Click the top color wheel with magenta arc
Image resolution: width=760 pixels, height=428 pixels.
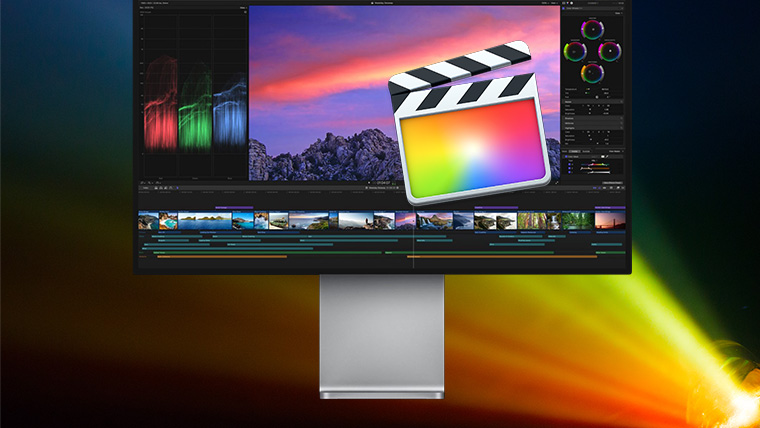pyautogui.click(x=592, y=30)
